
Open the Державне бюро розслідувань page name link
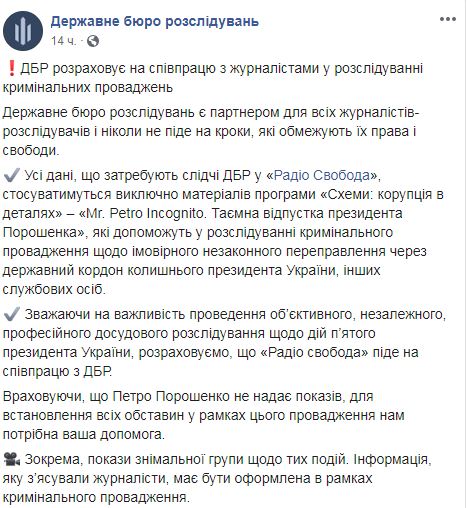(x=154, y=21)
